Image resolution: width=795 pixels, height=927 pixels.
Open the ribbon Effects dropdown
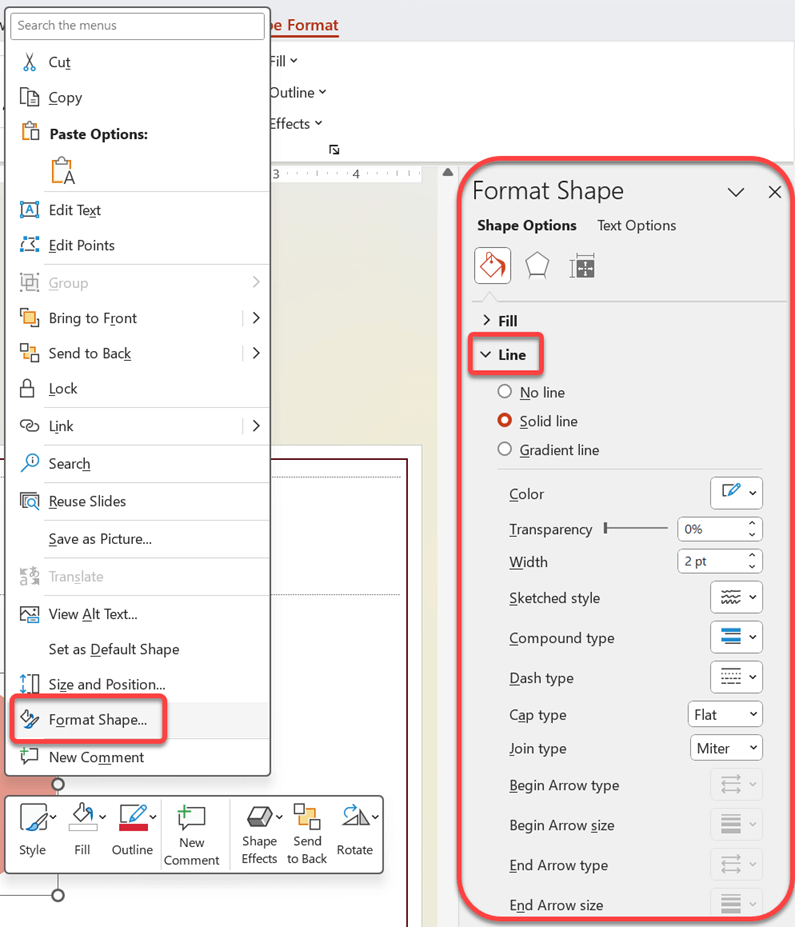[296, 124]
